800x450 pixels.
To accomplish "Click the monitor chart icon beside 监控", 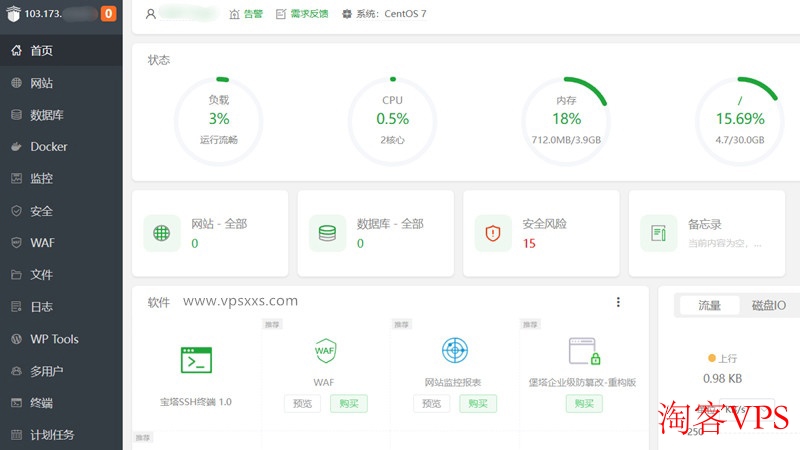I will [16, 179].
